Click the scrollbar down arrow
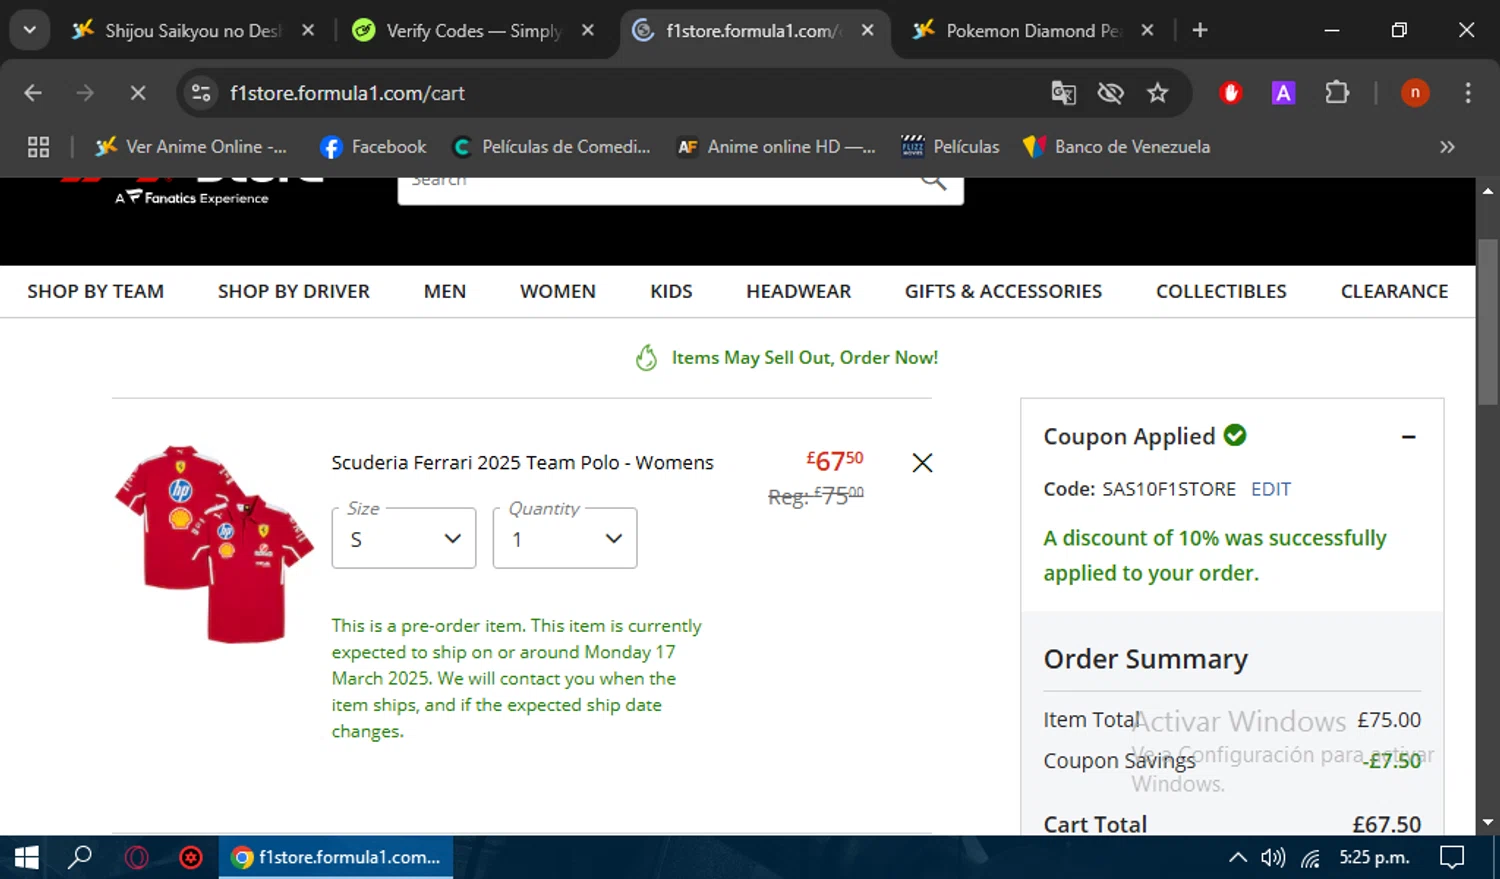The width and height of the screenshot is (1500, 879). (1488, 822)
